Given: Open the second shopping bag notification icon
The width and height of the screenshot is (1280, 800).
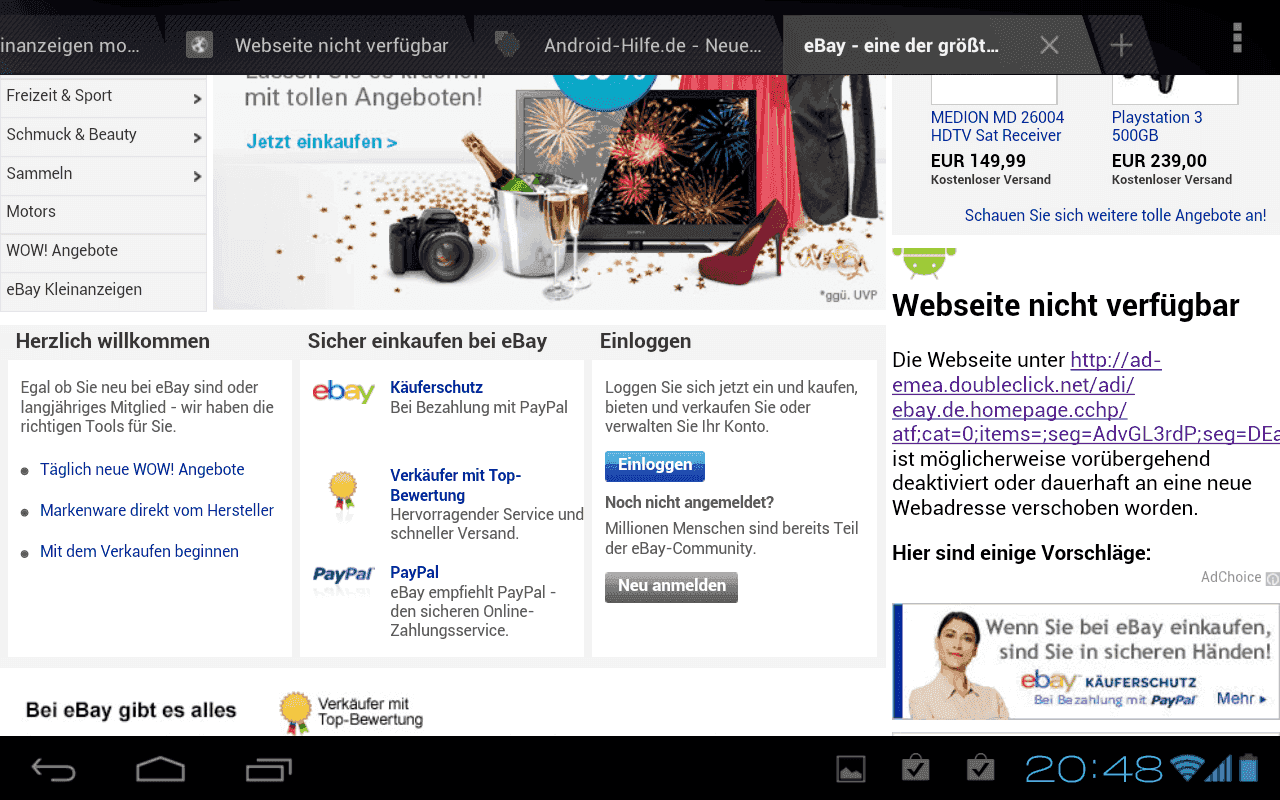Looking at the screenshot, I should [980, 767].
